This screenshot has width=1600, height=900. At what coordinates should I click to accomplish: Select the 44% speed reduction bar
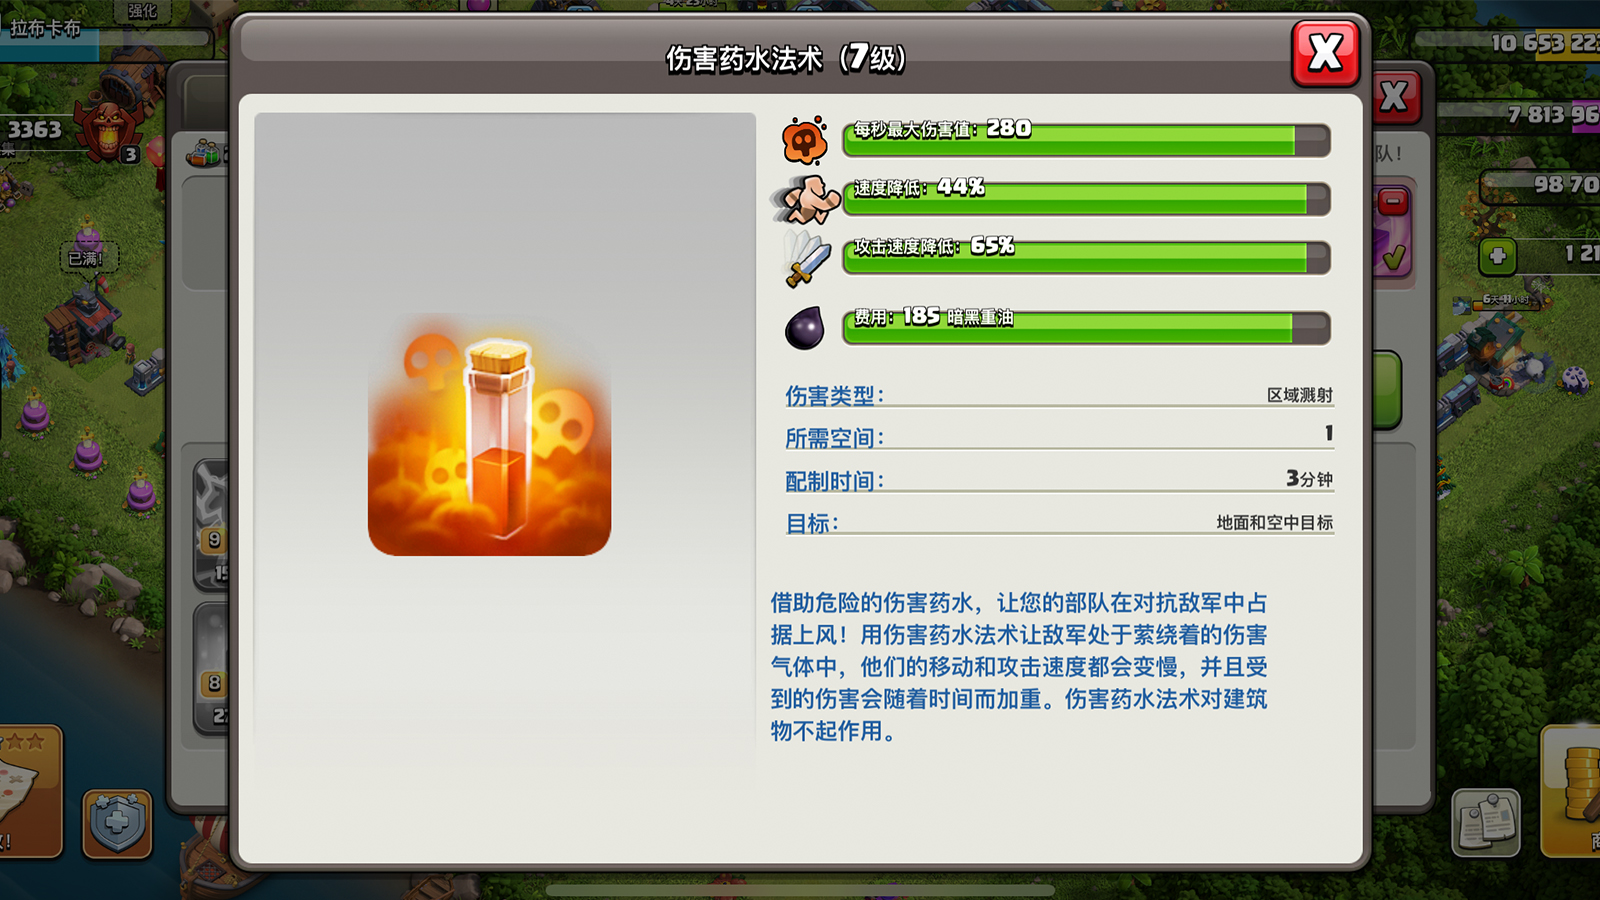[1086, 199]
